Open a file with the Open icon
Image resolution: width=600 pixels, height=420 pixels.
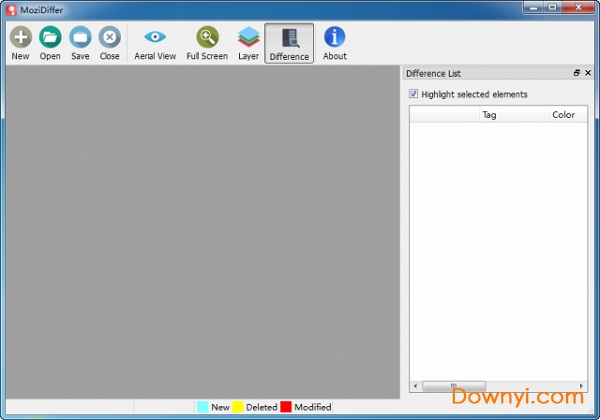pyautogui.click(x=50, y=41)
